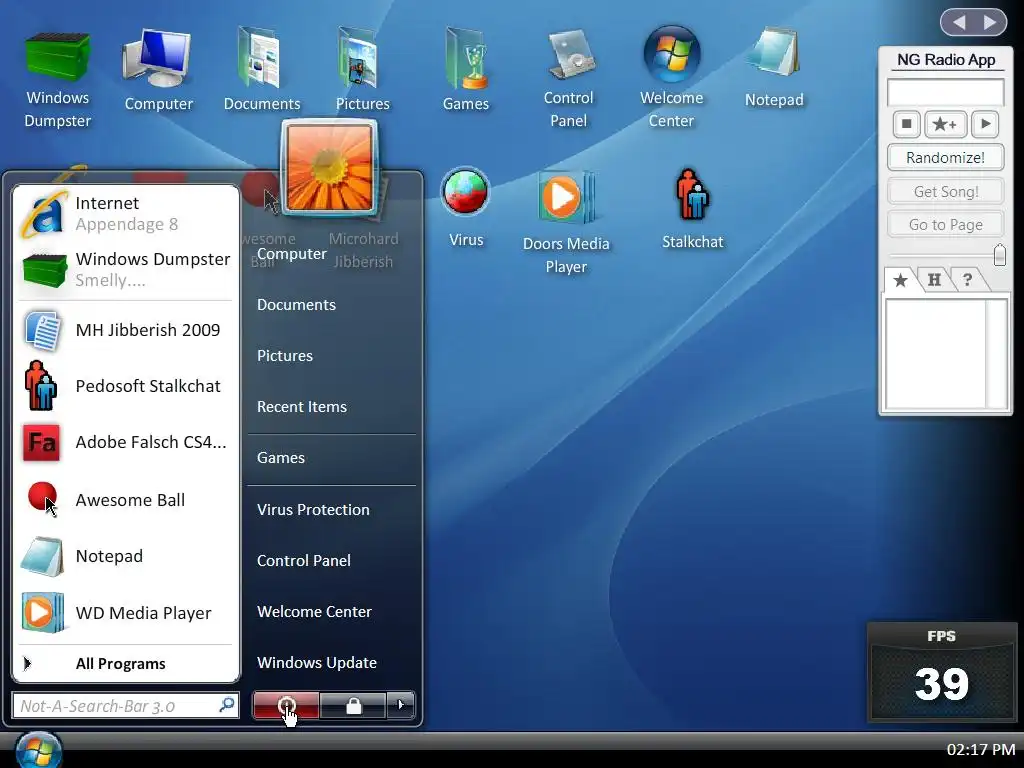Click the user picture flower thumbnail
1024x768 pixels.
click(x=330, y=168)
